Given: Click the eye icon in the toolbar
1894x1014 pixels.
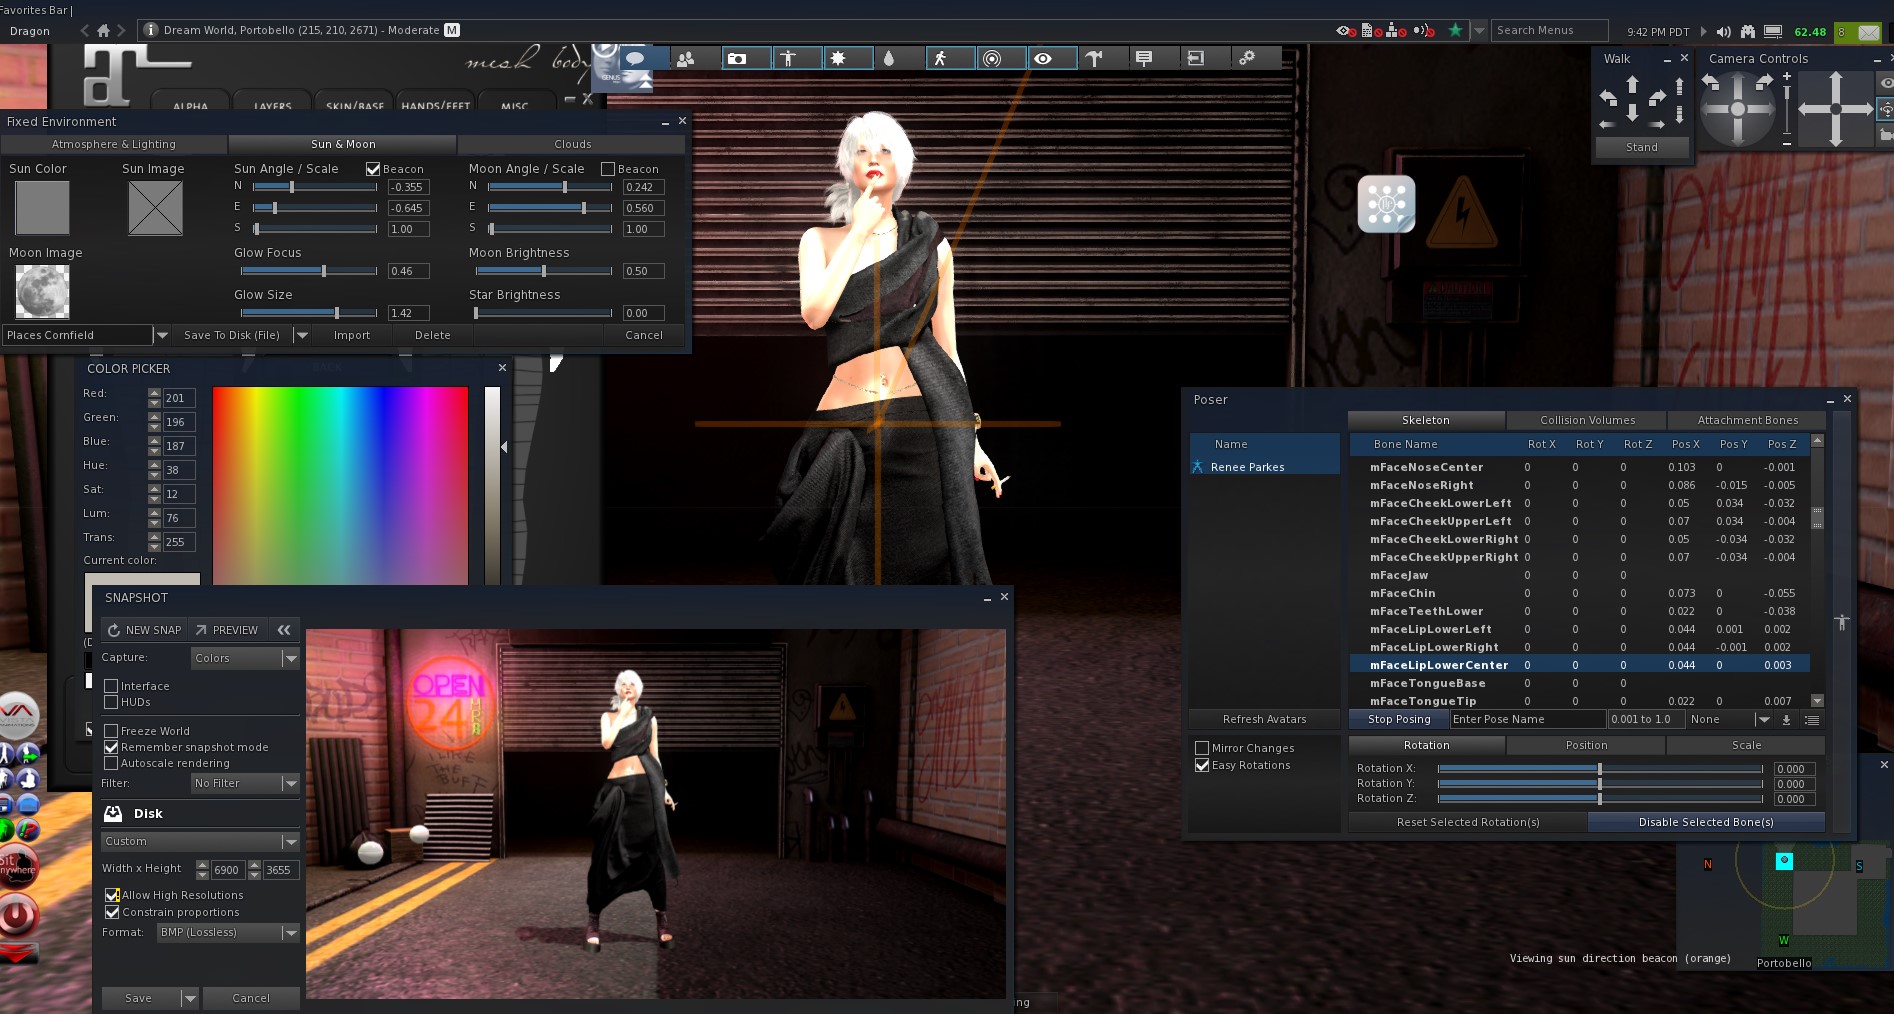Looking at the screenshot, I should click(1043, 59).
